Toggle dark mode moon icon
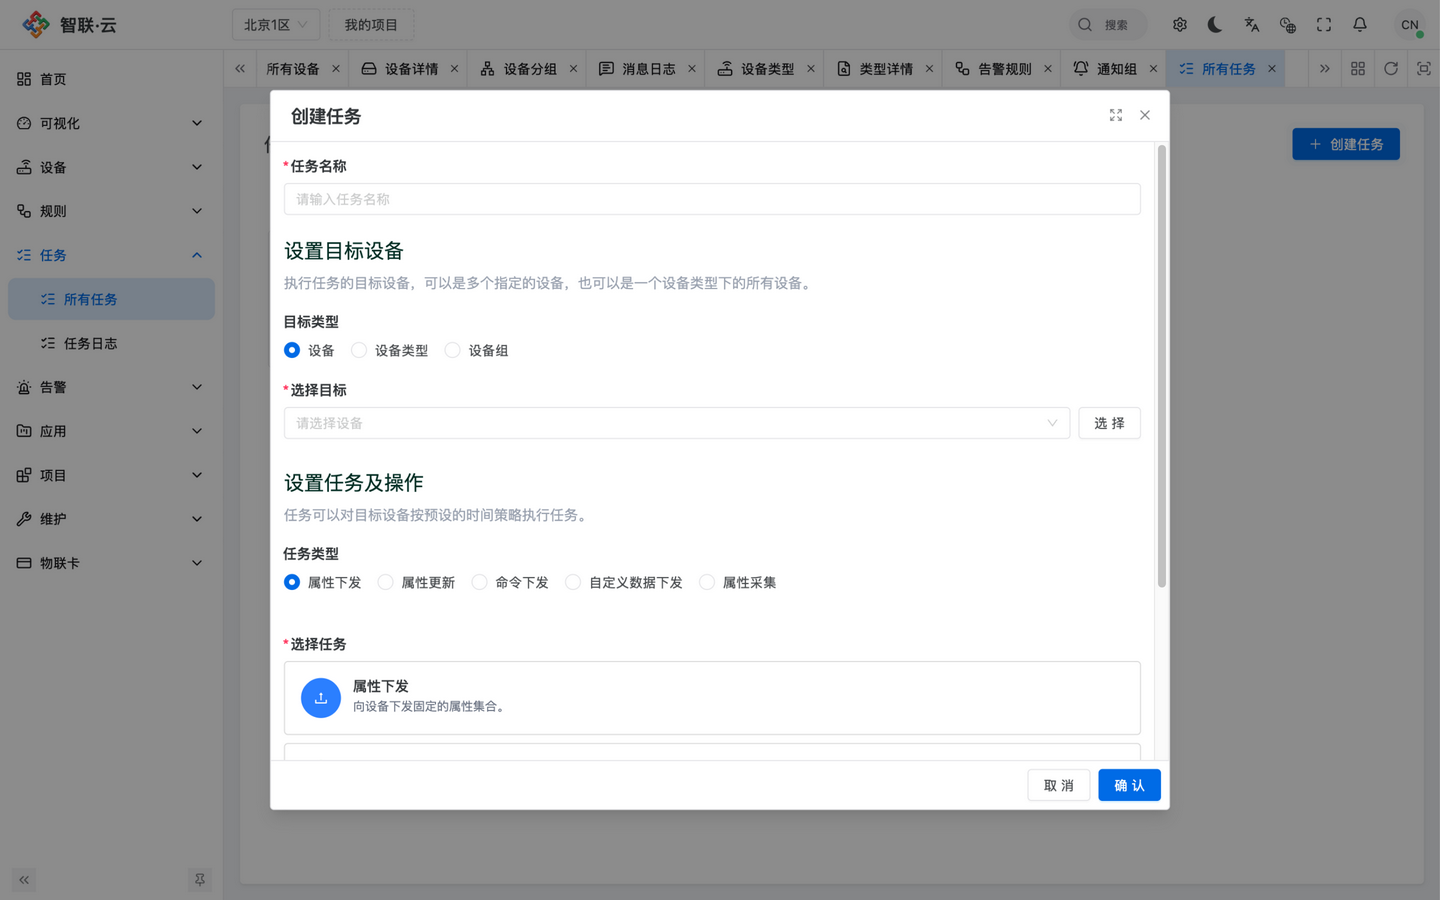Image resolution: width=1440 pixels, height=900 pixels. (1215, 25)
